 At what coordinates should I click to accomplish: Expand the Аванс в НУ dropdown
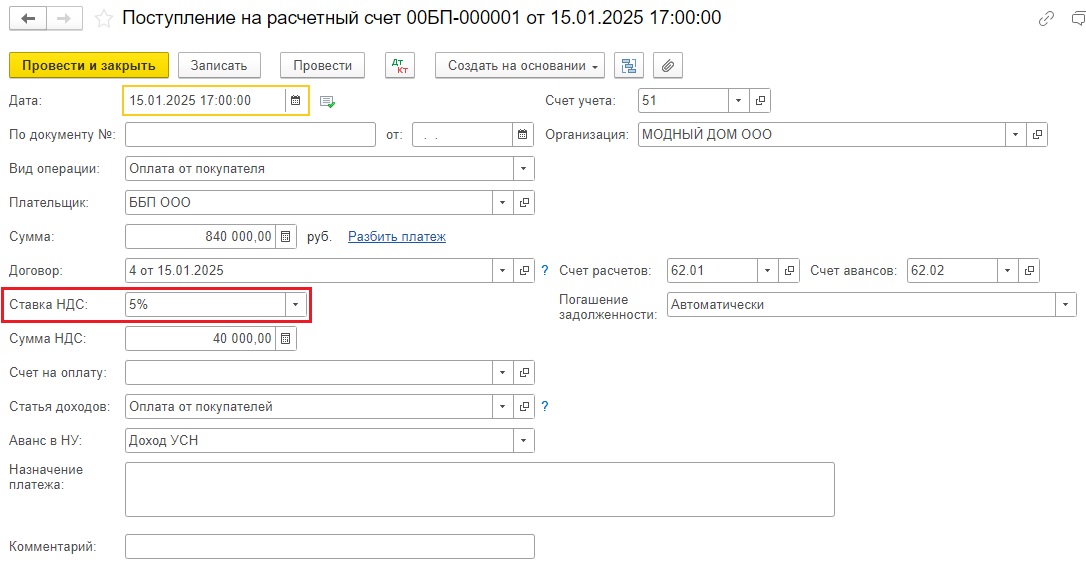(524, 441)
